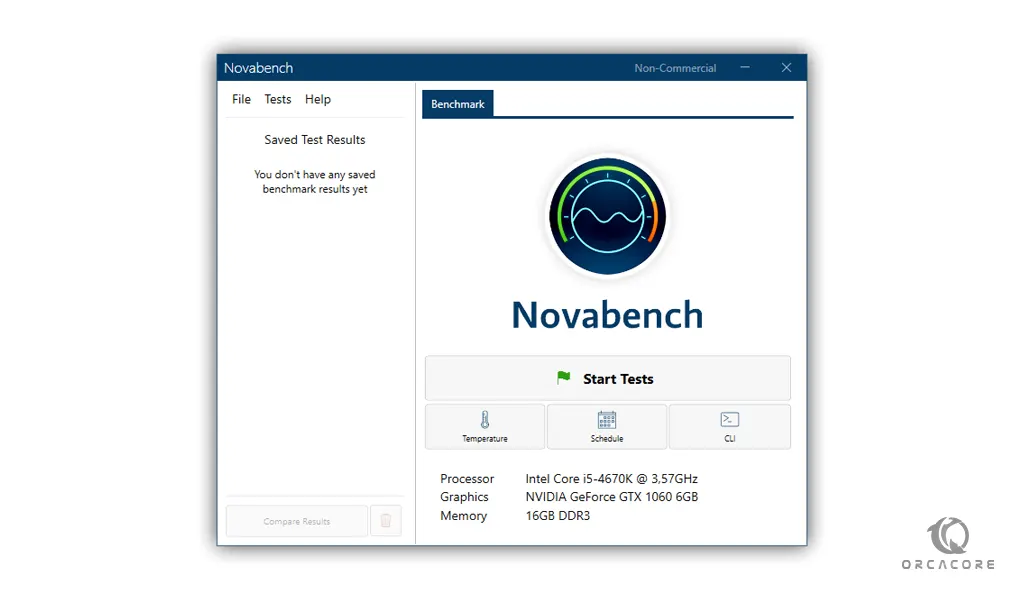Select the Benchmark tab

[x=458, y=104]
